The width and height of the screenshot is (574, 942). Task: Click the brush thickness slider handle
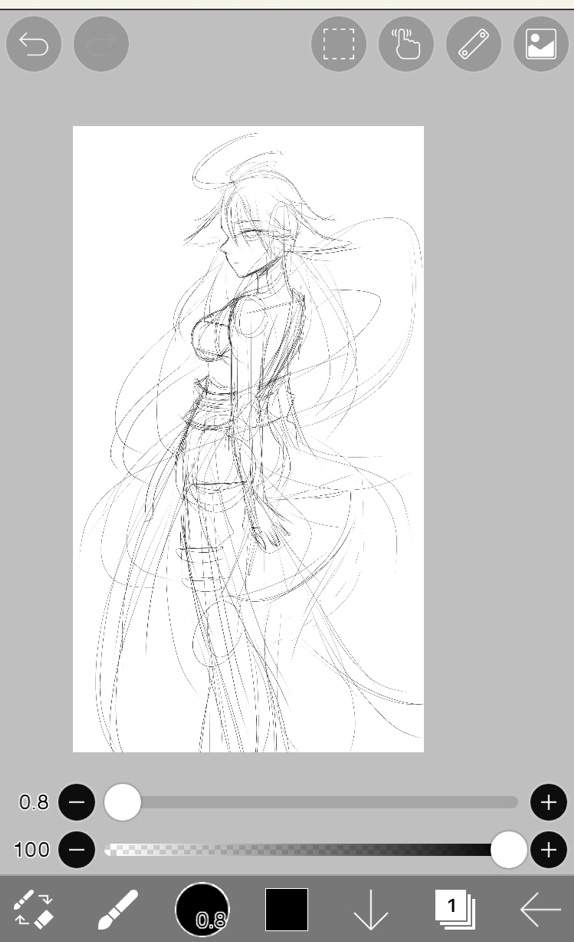click(123, 802)
